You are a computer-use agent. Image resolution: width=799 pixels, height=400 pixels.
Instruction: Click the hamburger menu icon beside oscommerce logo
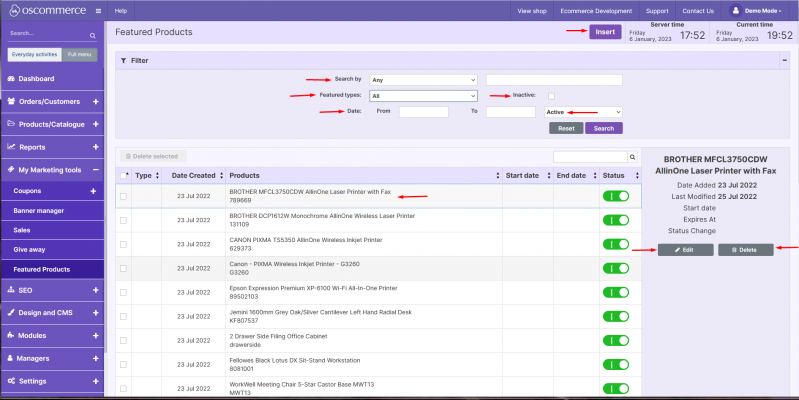[98, 11]
